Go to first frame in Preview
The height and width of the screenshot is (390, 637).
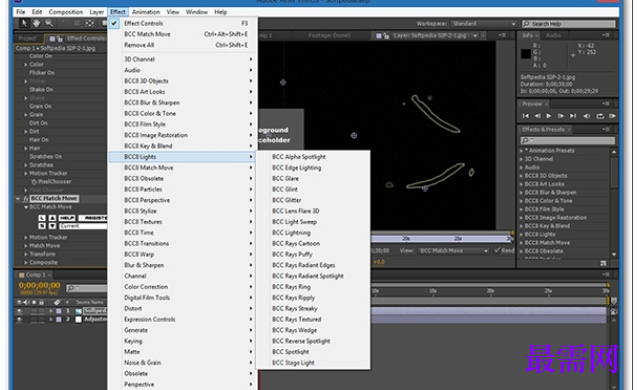click(525, 116)
